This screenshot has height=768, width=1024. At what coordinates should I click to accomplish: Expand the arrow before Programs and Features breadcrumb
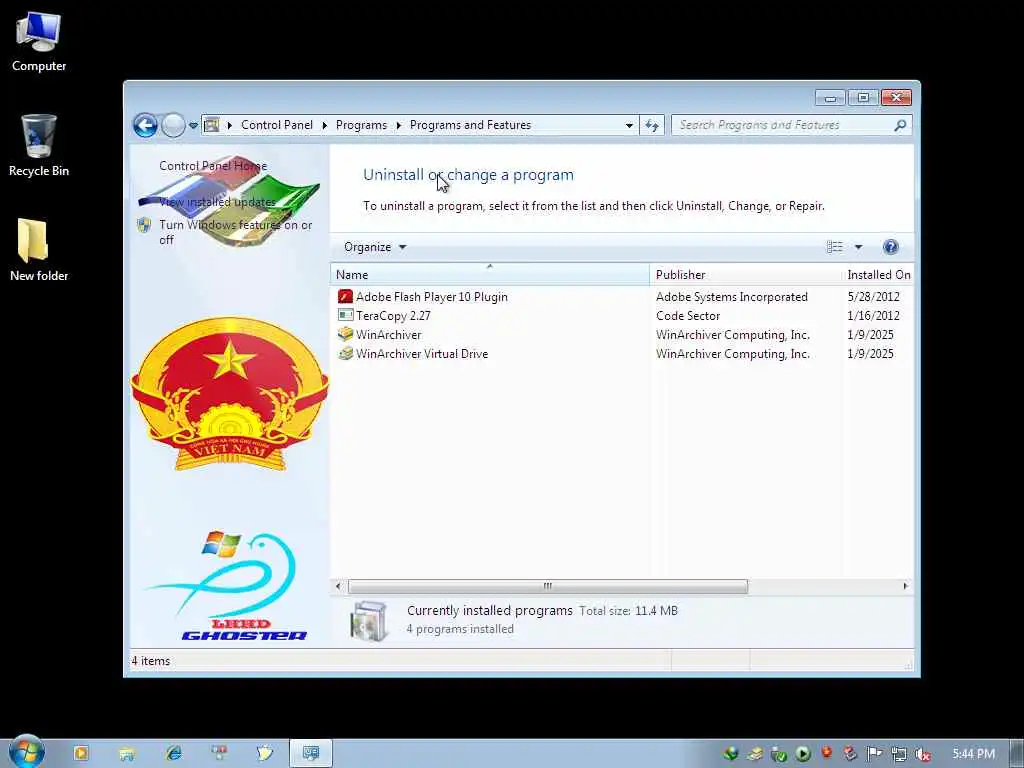(x=398, y=125)
